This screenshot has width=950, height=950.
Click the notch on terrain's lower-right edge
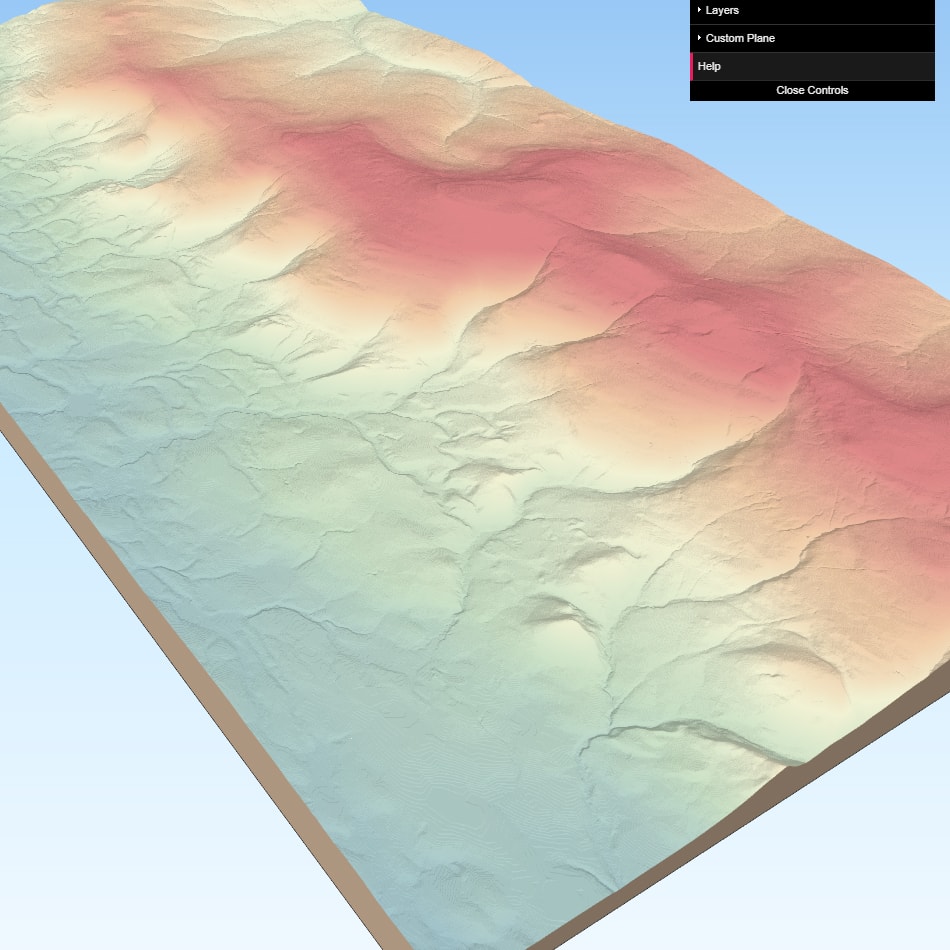tap(790, 765)
